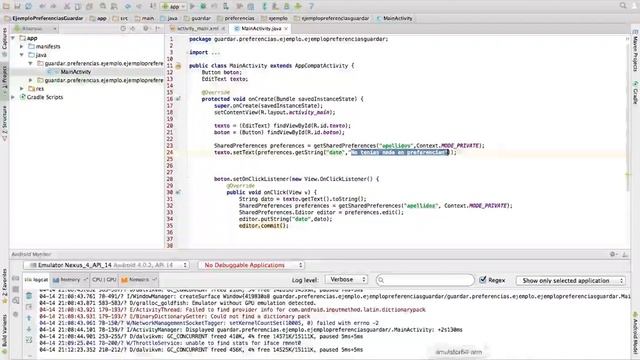Click the logcat scroll-up arrow icon
Viewport: 640px width, 360px height.
pyautogui.click(x=29, y=318)
